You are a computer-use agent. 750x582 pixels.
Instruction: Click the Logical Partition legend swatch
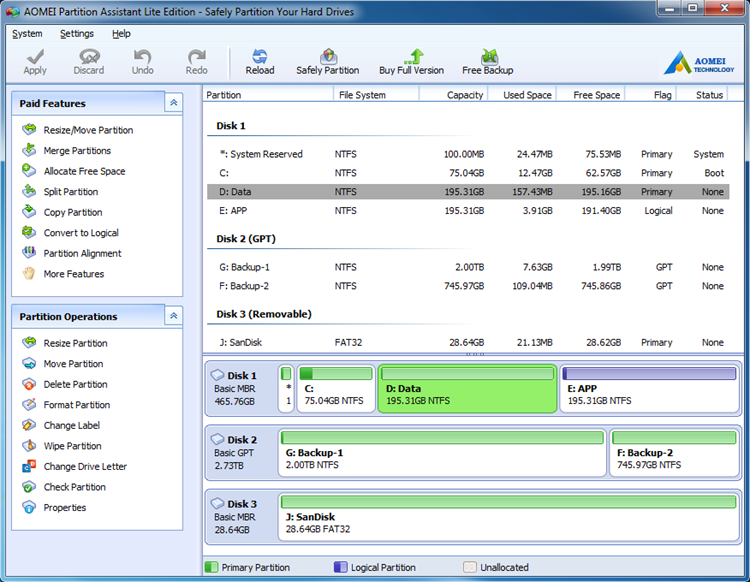point(341,567)
